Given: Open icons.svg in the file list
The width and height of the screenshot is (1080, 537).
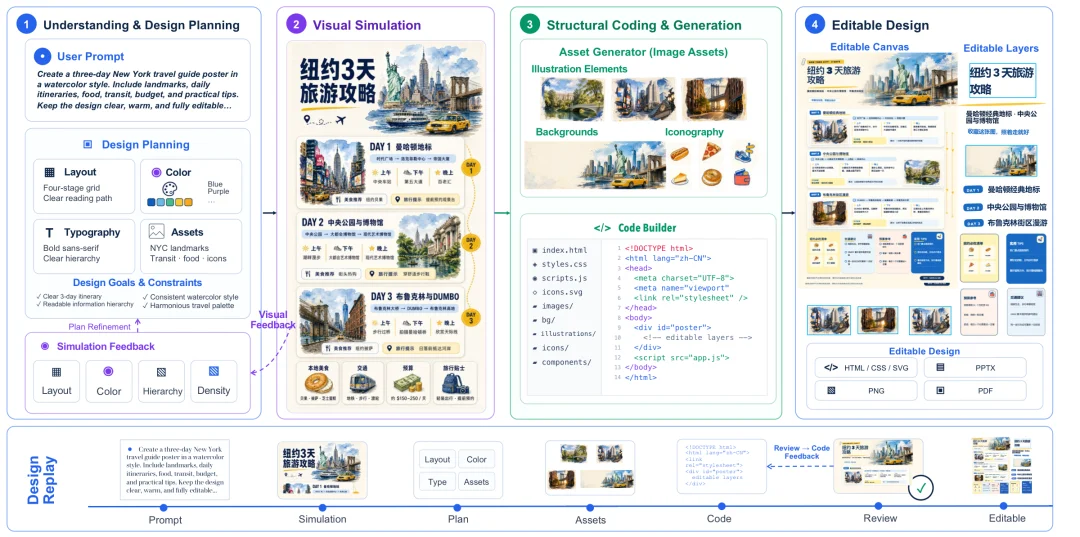Looking at the screenshot, I should pyautogui.click(x=559, y=292).
